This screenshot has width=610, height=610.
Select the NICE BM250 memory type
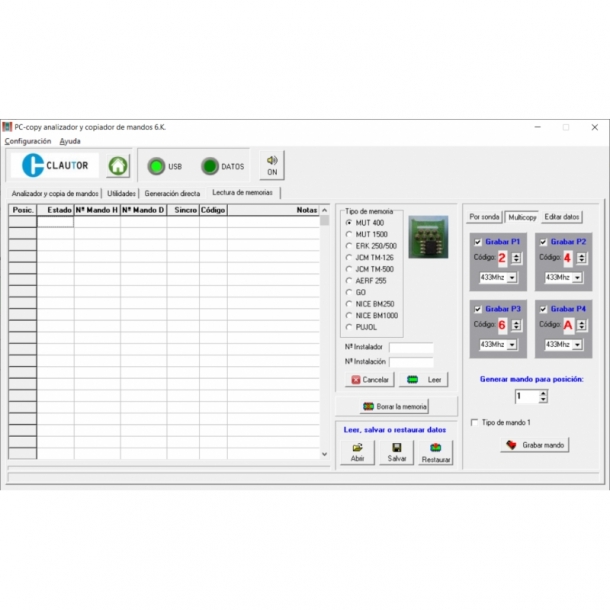pos(349,303)
